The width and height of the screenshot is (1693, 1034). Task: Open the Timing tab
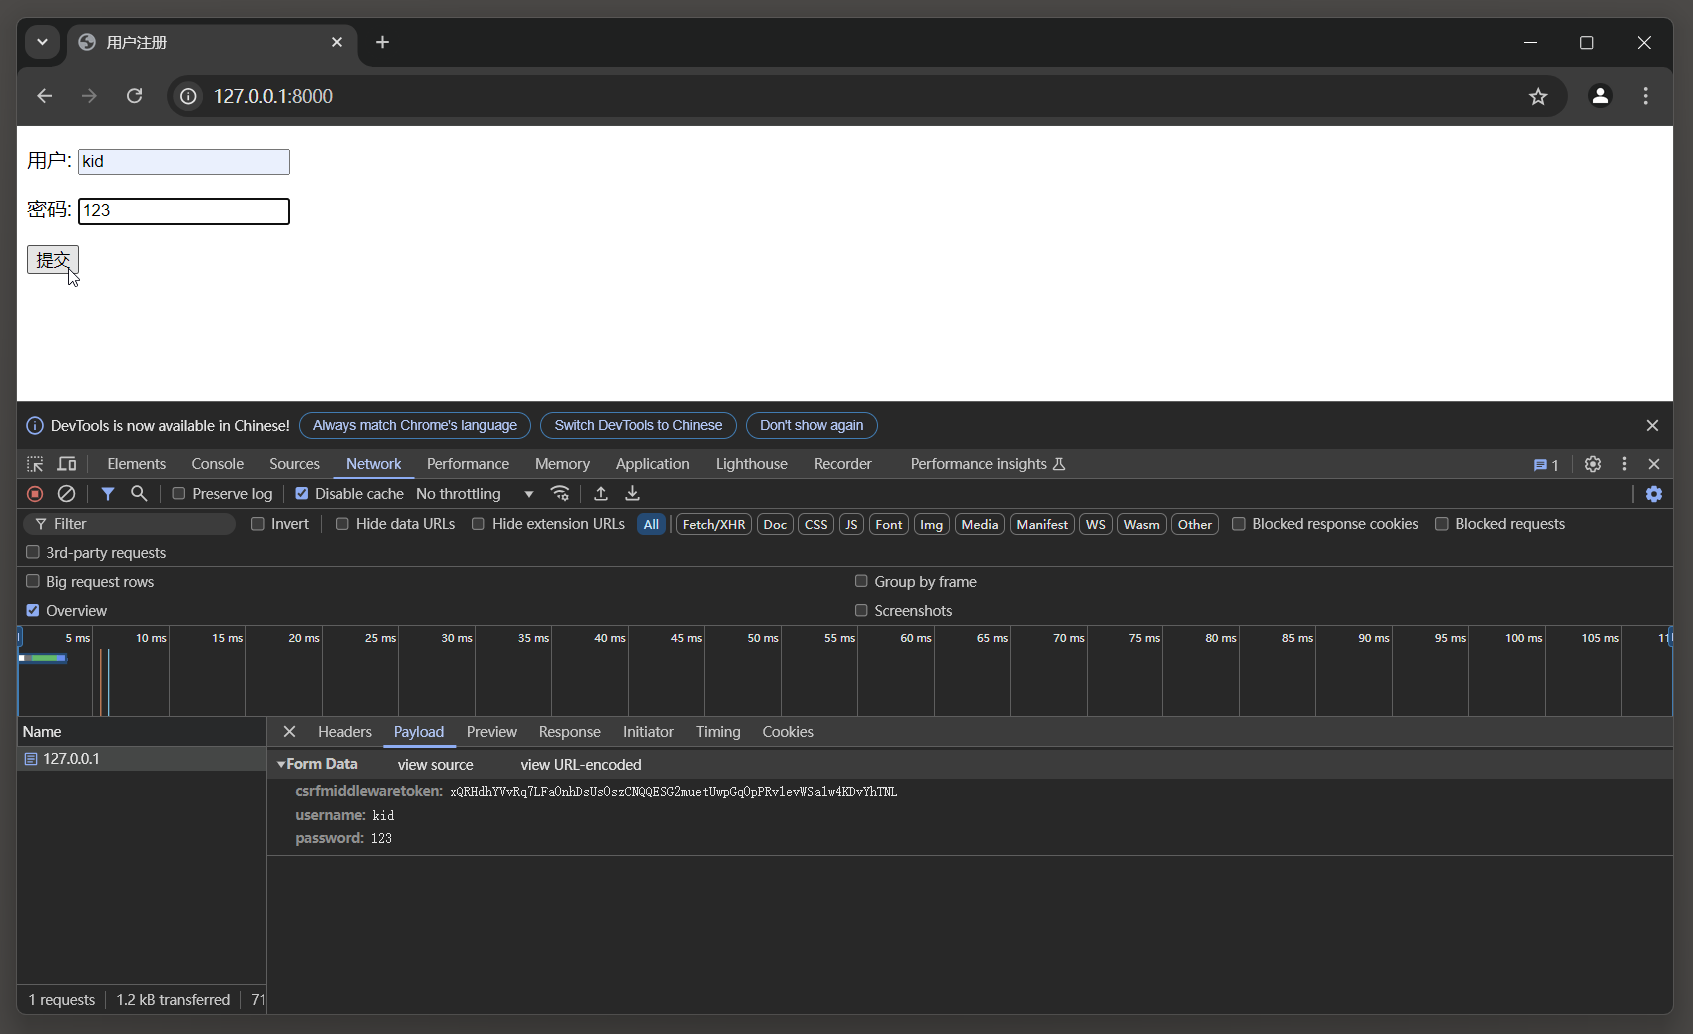(718, 732)
